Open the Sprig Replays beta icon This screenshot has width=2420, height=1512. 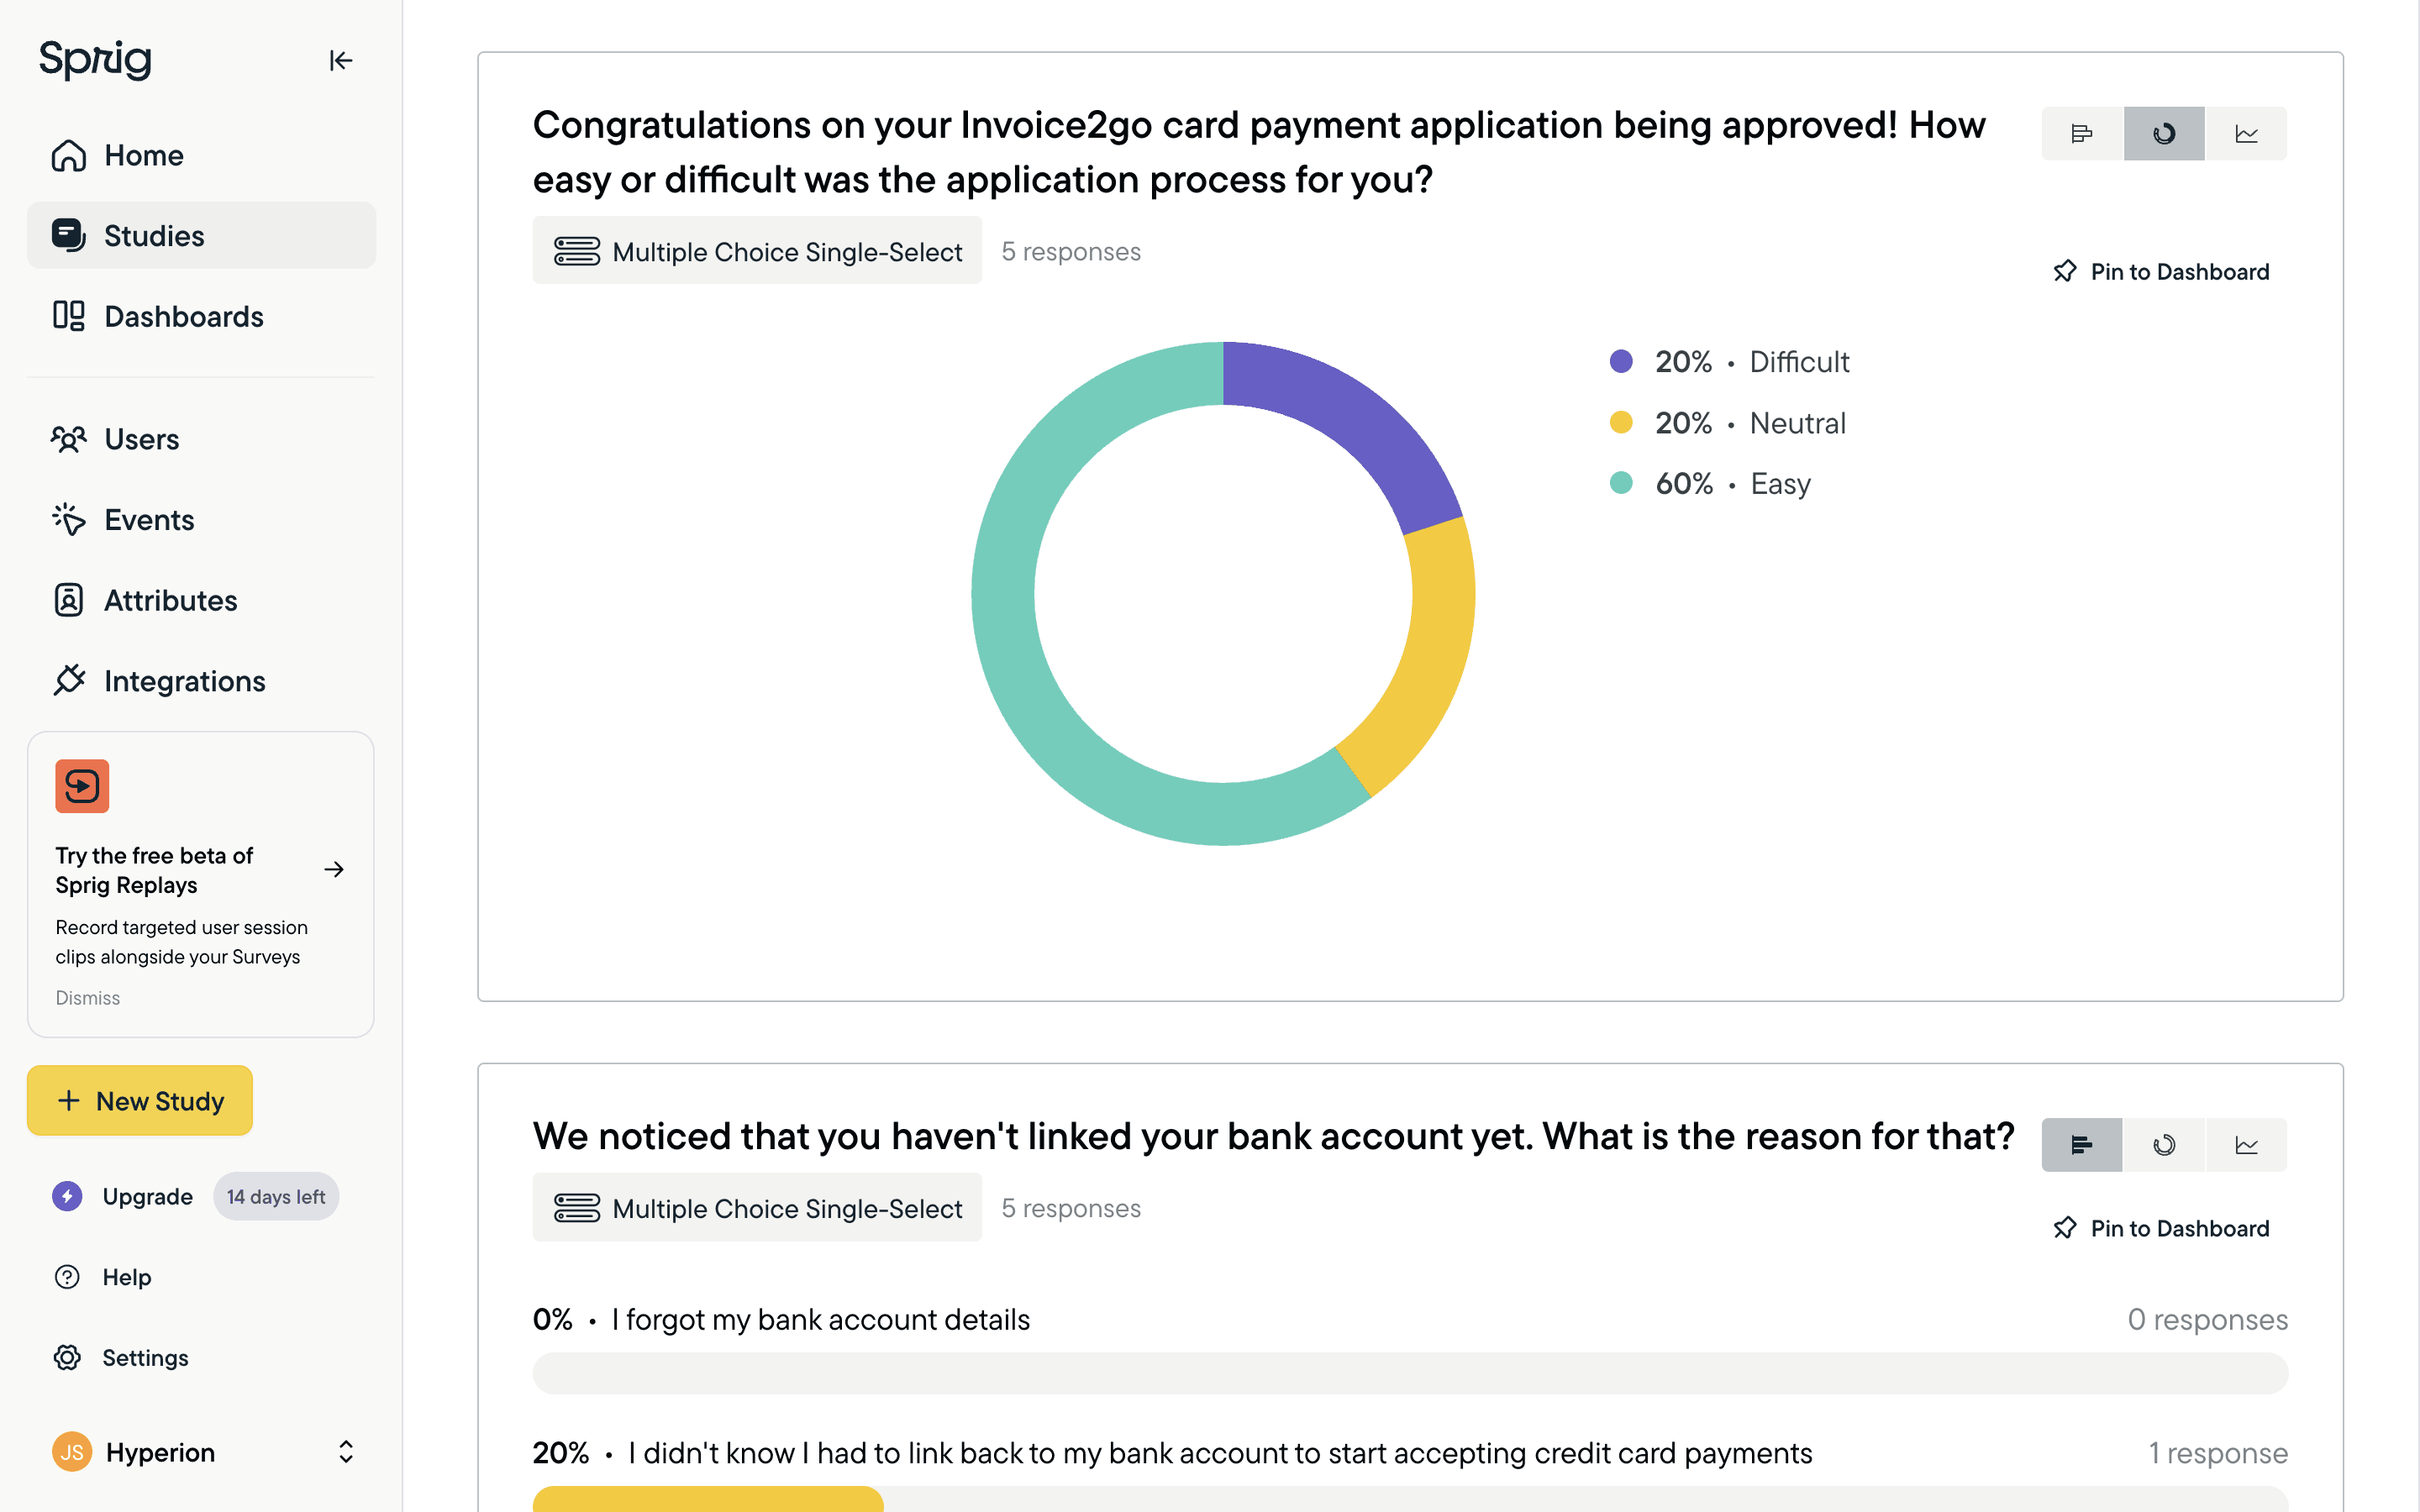[x=82, y=786]
